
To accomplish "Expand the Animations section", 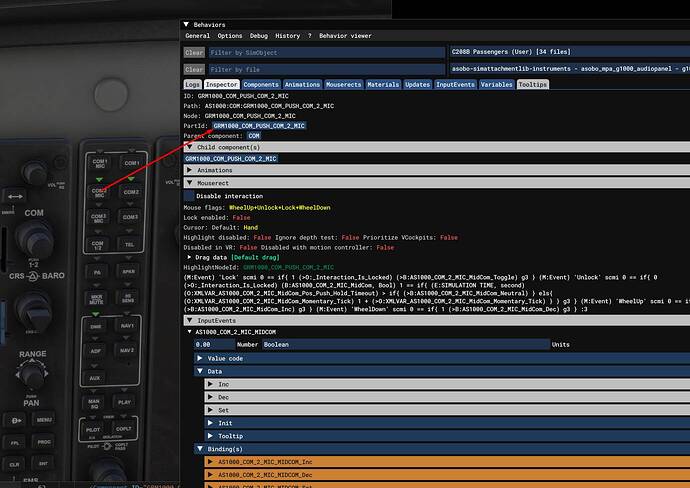I will click(x=190, y=170).
